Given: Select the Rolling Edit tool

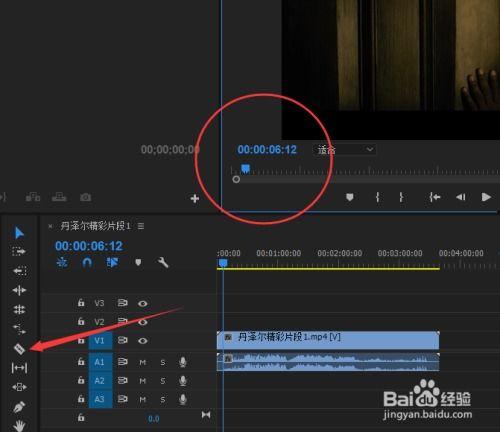Looking at the screenshot, I should pos(19,310).
